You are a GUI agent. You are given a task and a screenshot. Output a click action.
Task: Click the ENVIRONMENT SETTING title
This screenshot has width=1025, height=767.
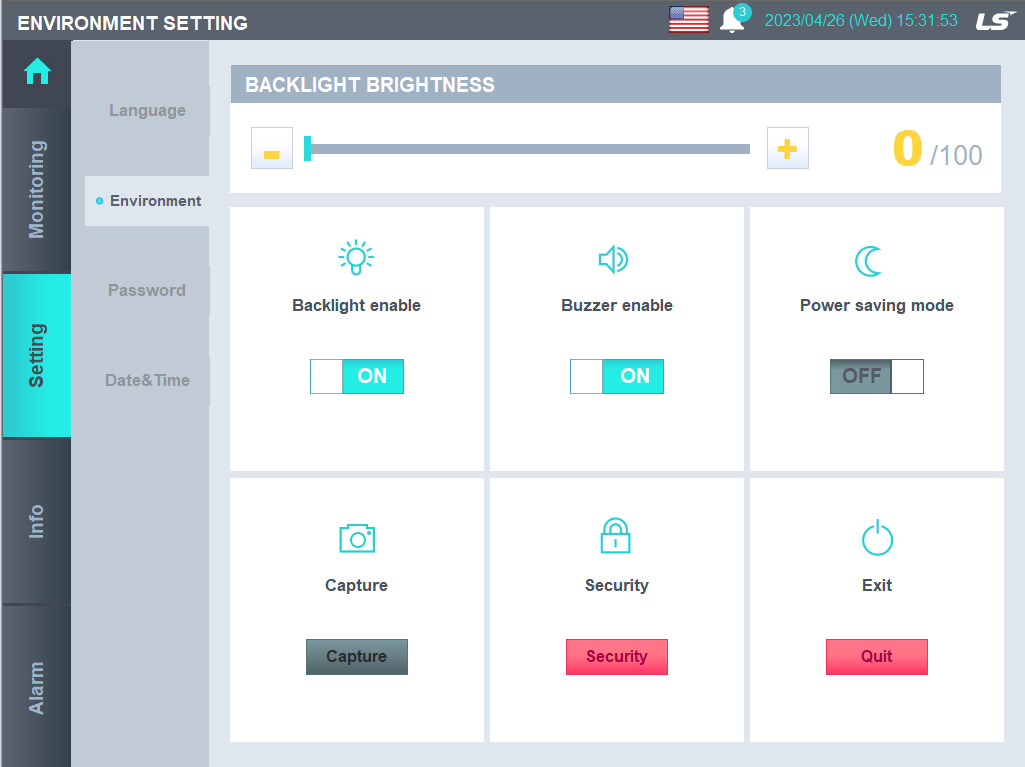[x=133, y=24]
